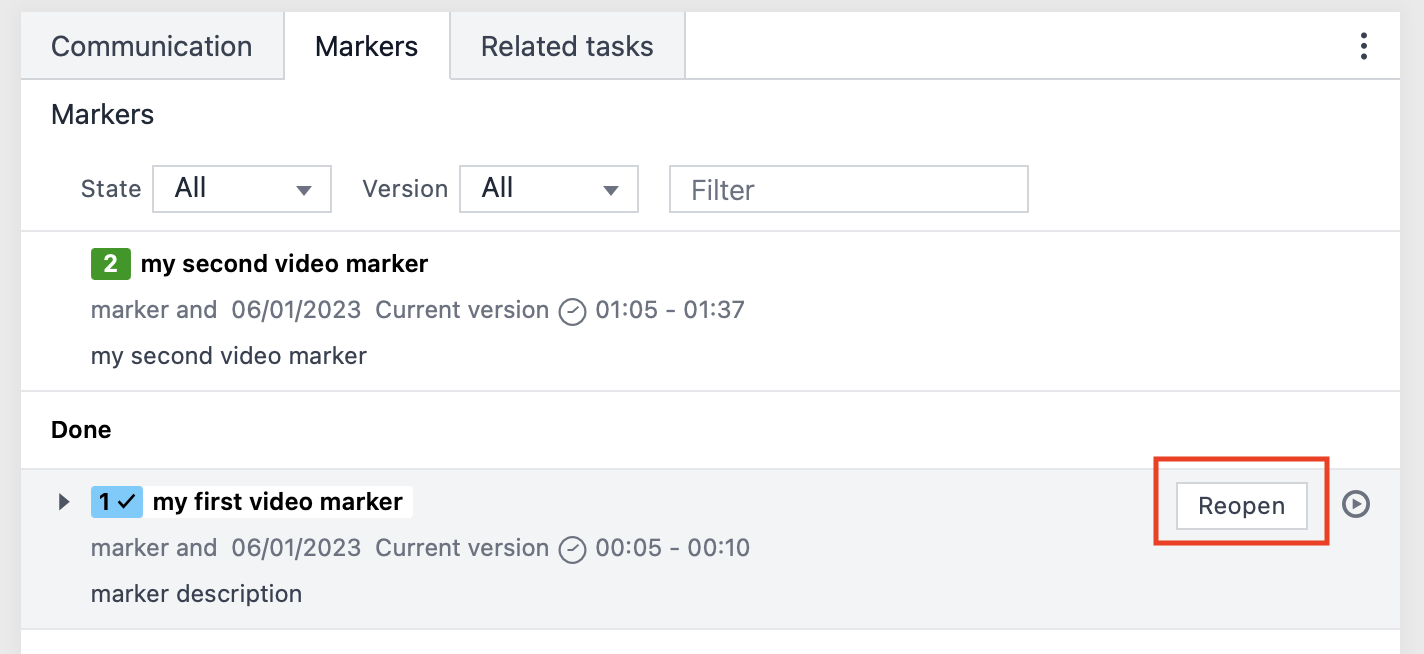Select the Markers tab

[x=366, y=45]
